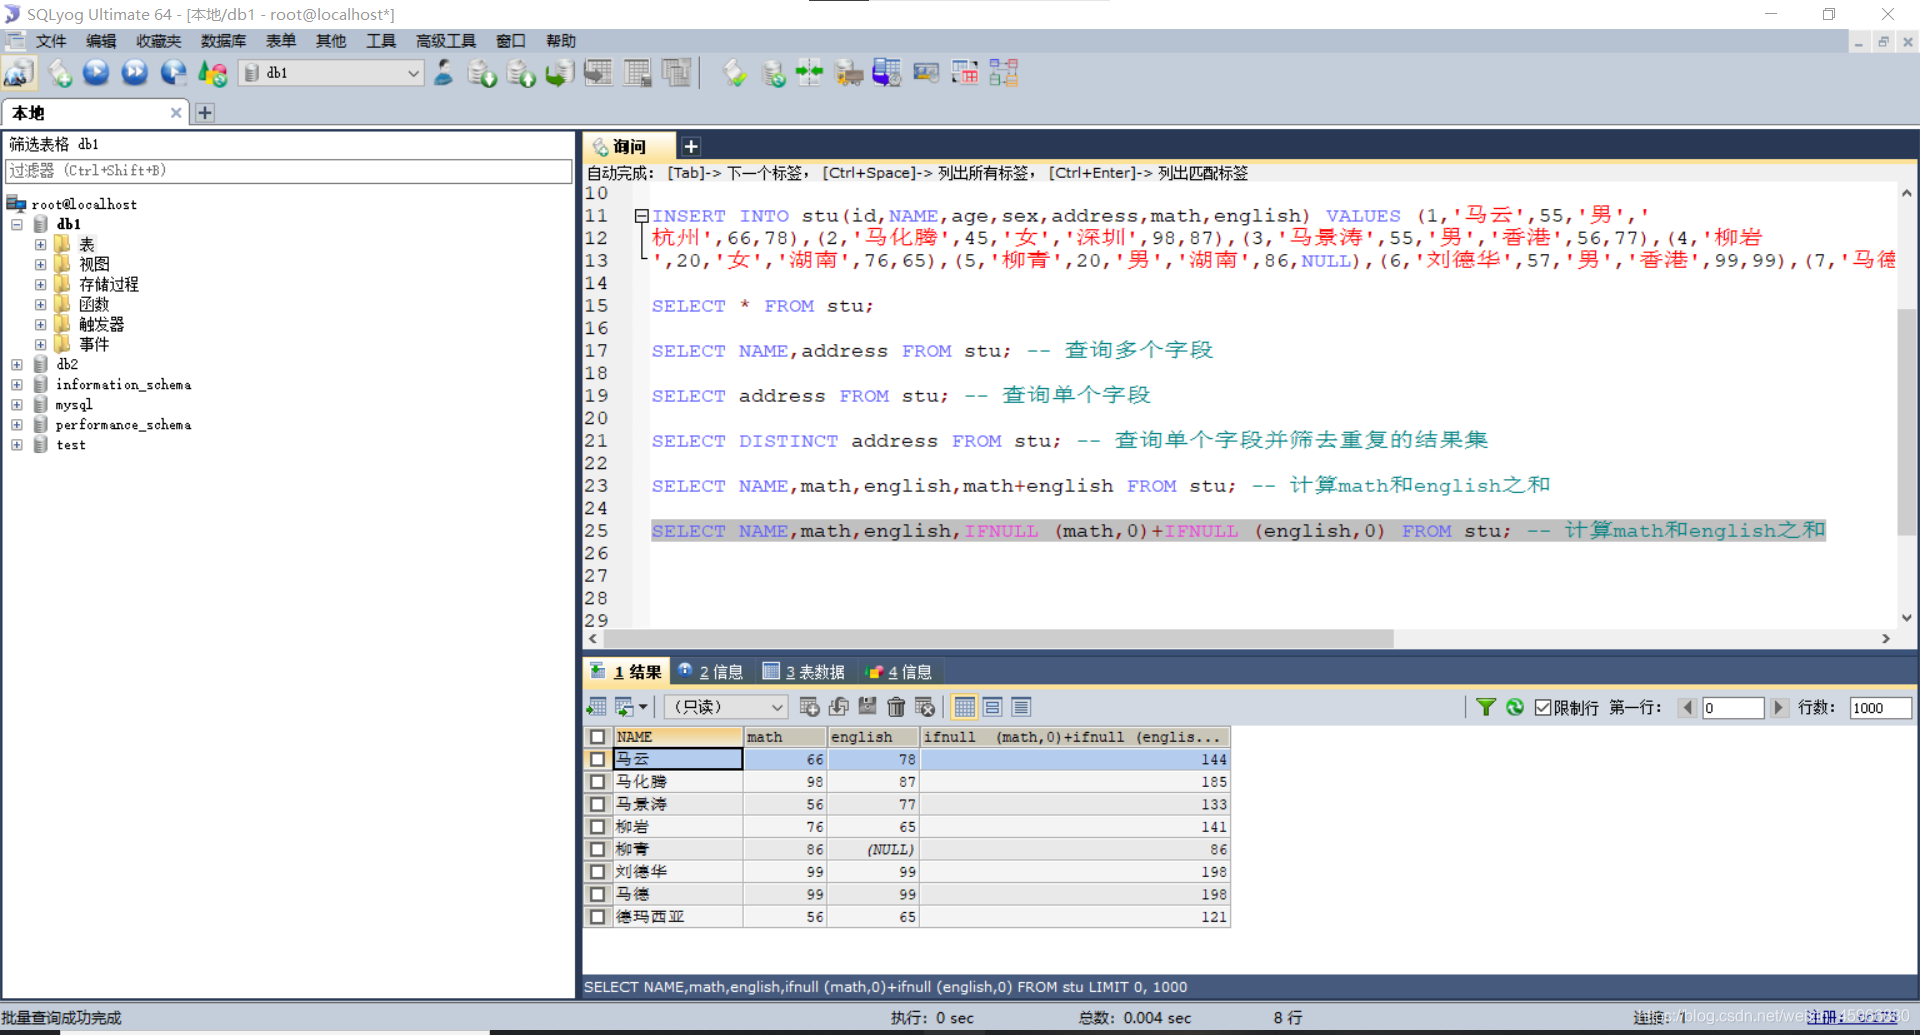The image size is (1920, 1035).
Task: Expand the 视图 views folder
Action: (x=40, y=264)
